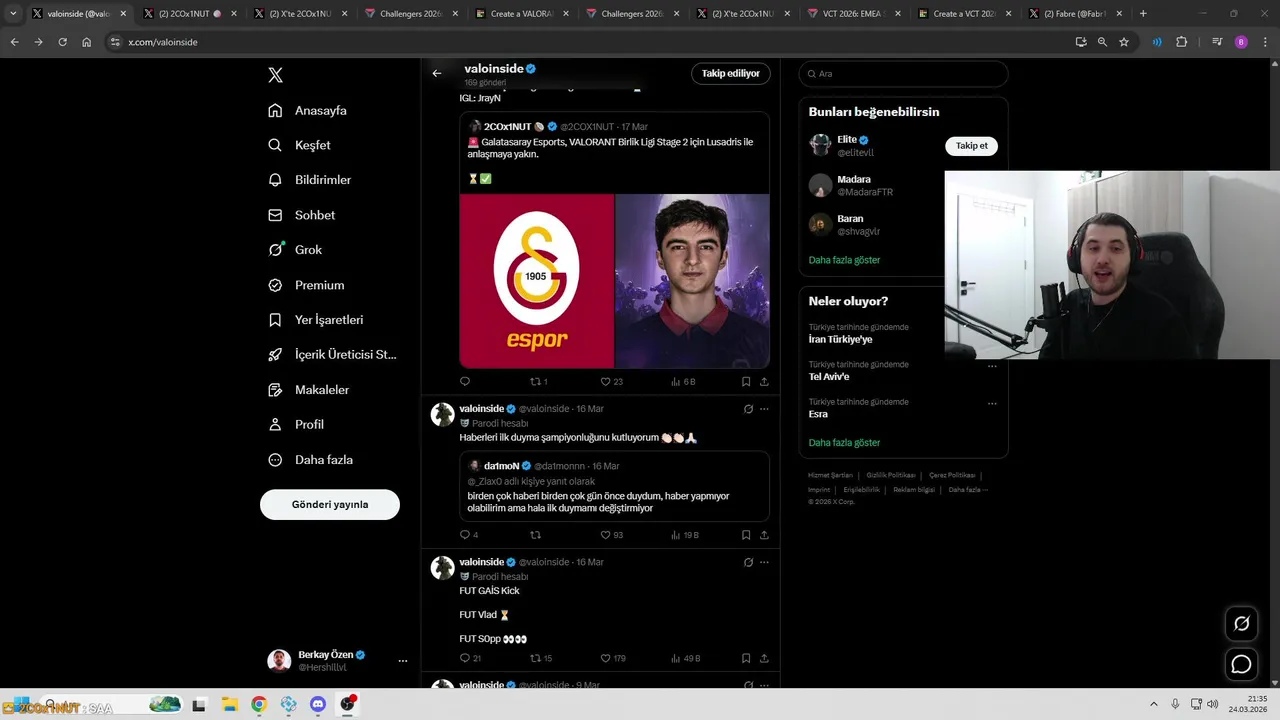Open the floating messages chat button
The image size is (1280, 720).
tap(1241, 664)
